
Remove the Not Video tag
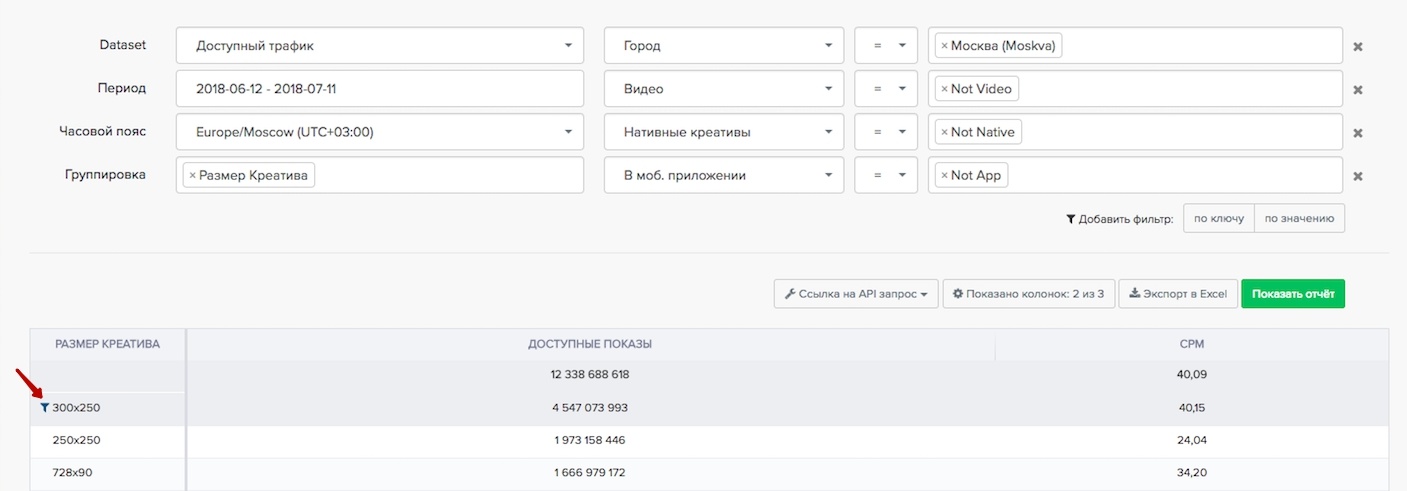(x=944, y=89)
